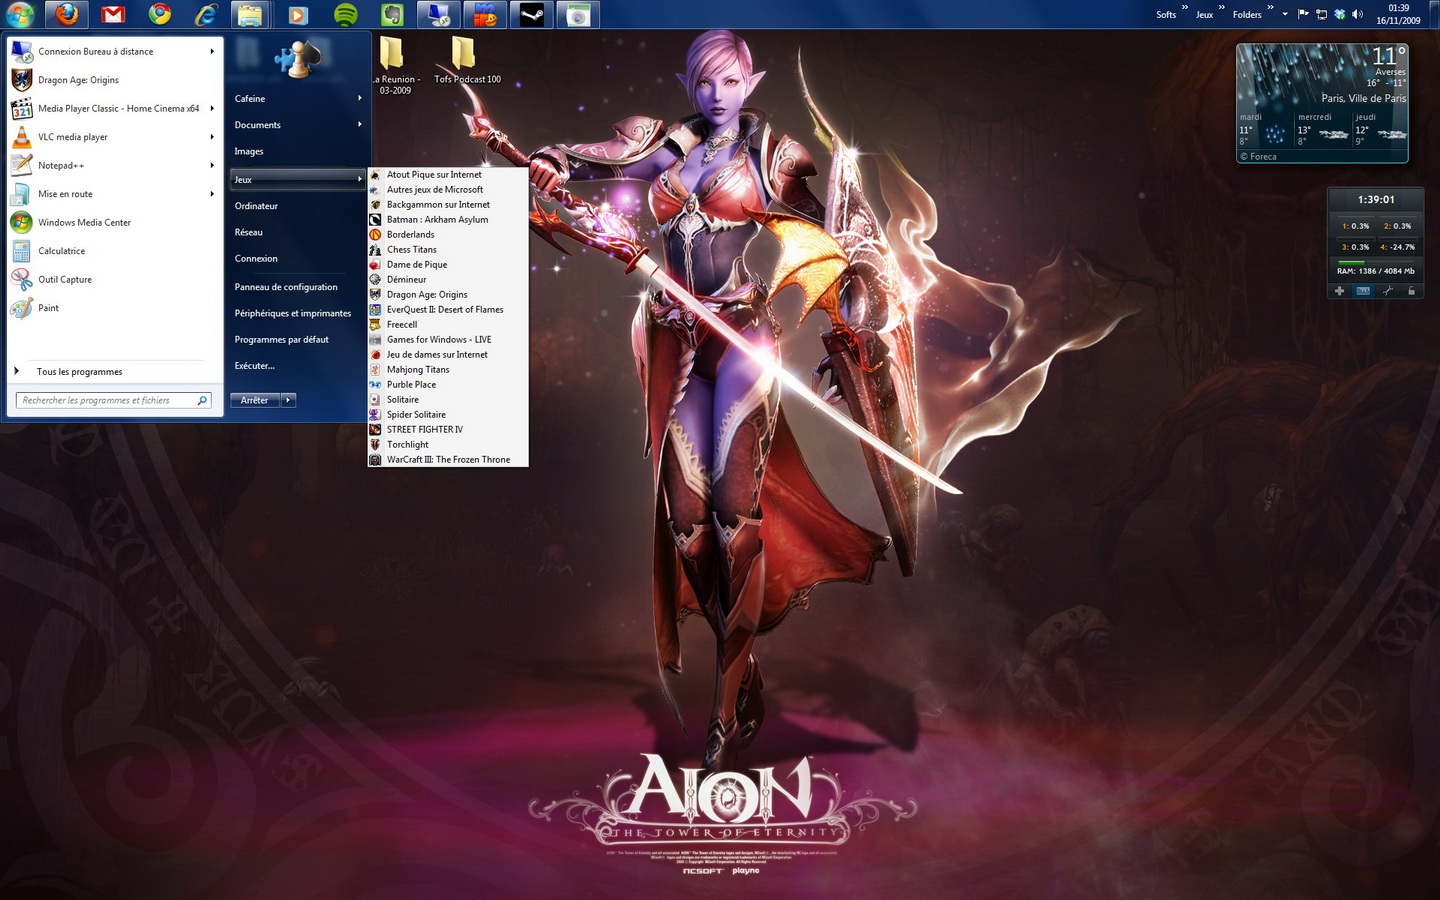
Task: Click the plus icon on the CPU gadget
Action: [1340, 291]
